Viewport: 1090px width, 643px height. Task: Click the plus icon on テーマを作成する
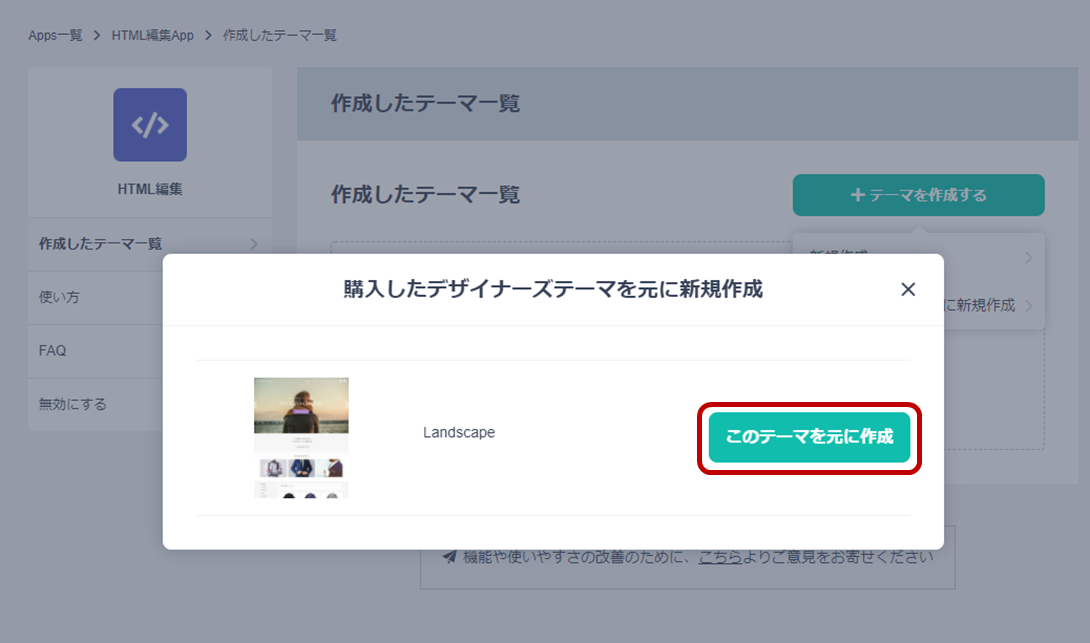(858, 195)
